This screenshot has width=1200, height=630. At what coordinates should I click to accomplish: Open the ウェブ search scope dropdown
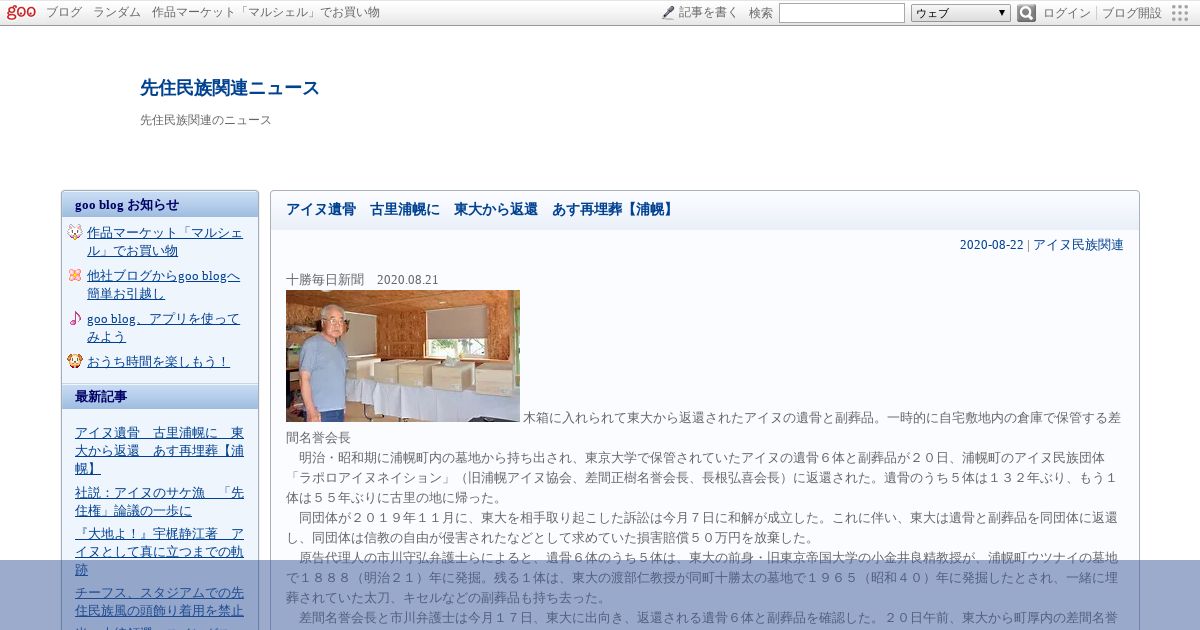tap(961, 13)
